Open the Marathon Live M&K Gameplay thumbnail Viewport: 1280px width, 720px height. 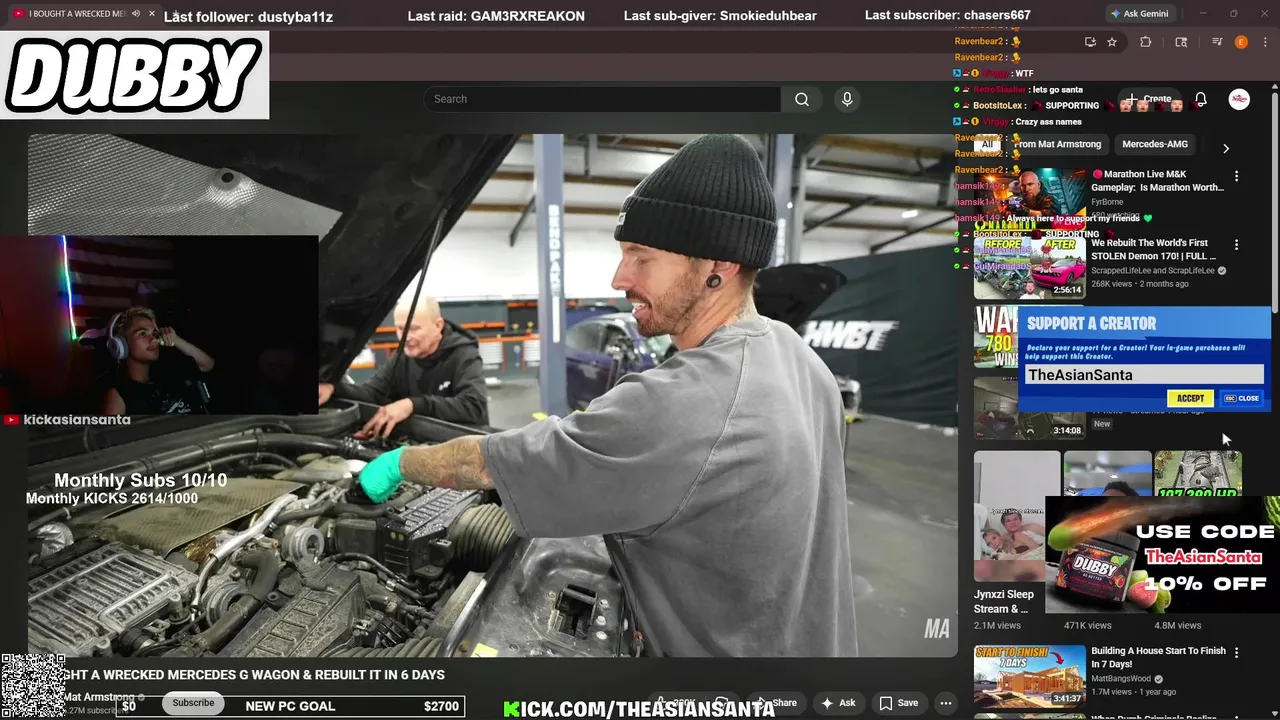[1030, 199]
